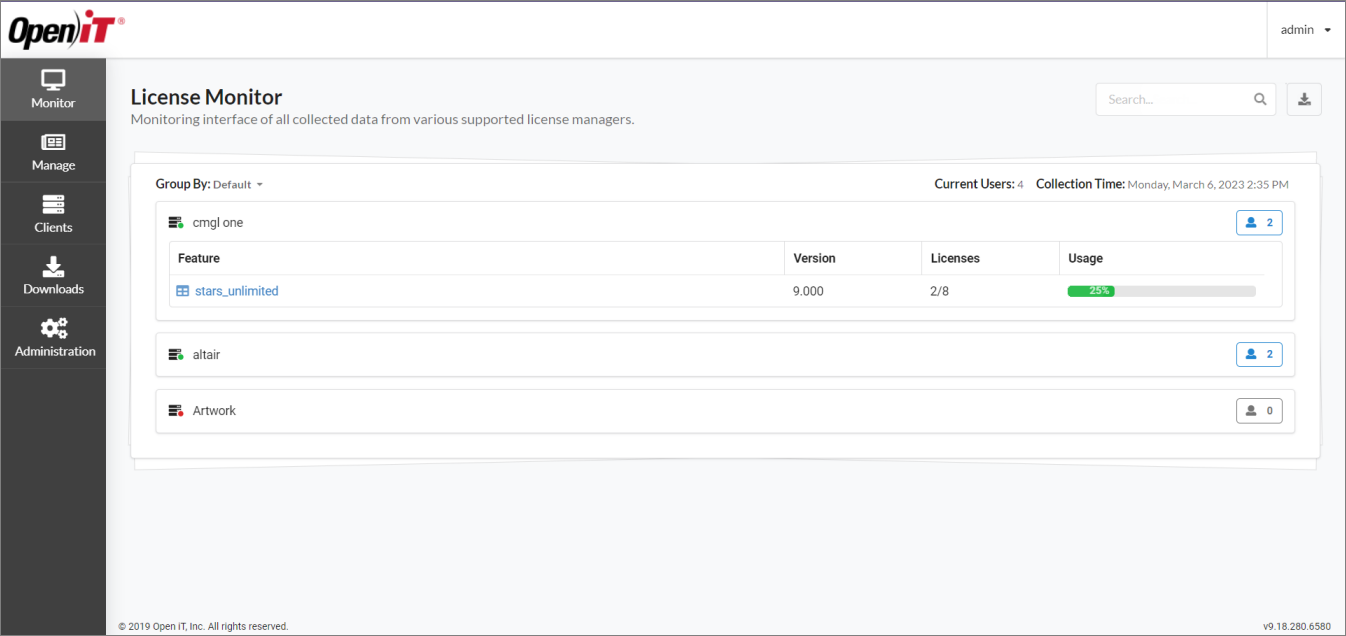Open the Clients section in the sidebar
1346x636 pixels.
tap(53, 213)
